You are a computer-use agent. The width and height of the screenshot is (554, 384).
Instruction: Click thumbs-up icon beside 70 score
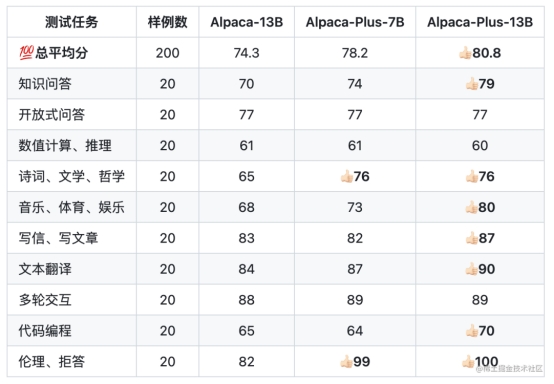click(x=472, y=331)
